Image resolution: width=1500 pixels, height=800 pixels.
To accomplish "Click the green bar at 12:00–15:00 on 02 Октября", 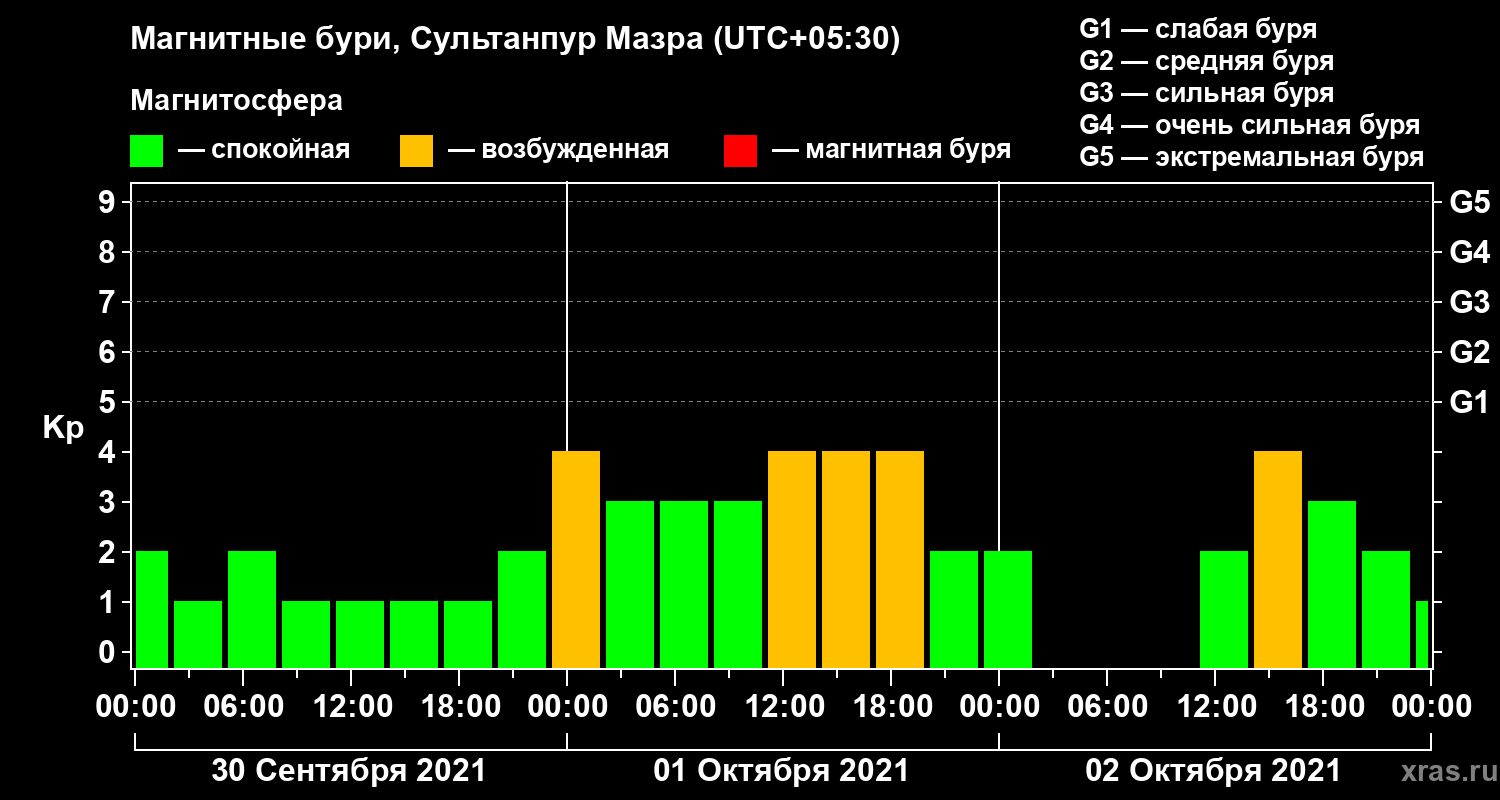I will pos(1224,609).
